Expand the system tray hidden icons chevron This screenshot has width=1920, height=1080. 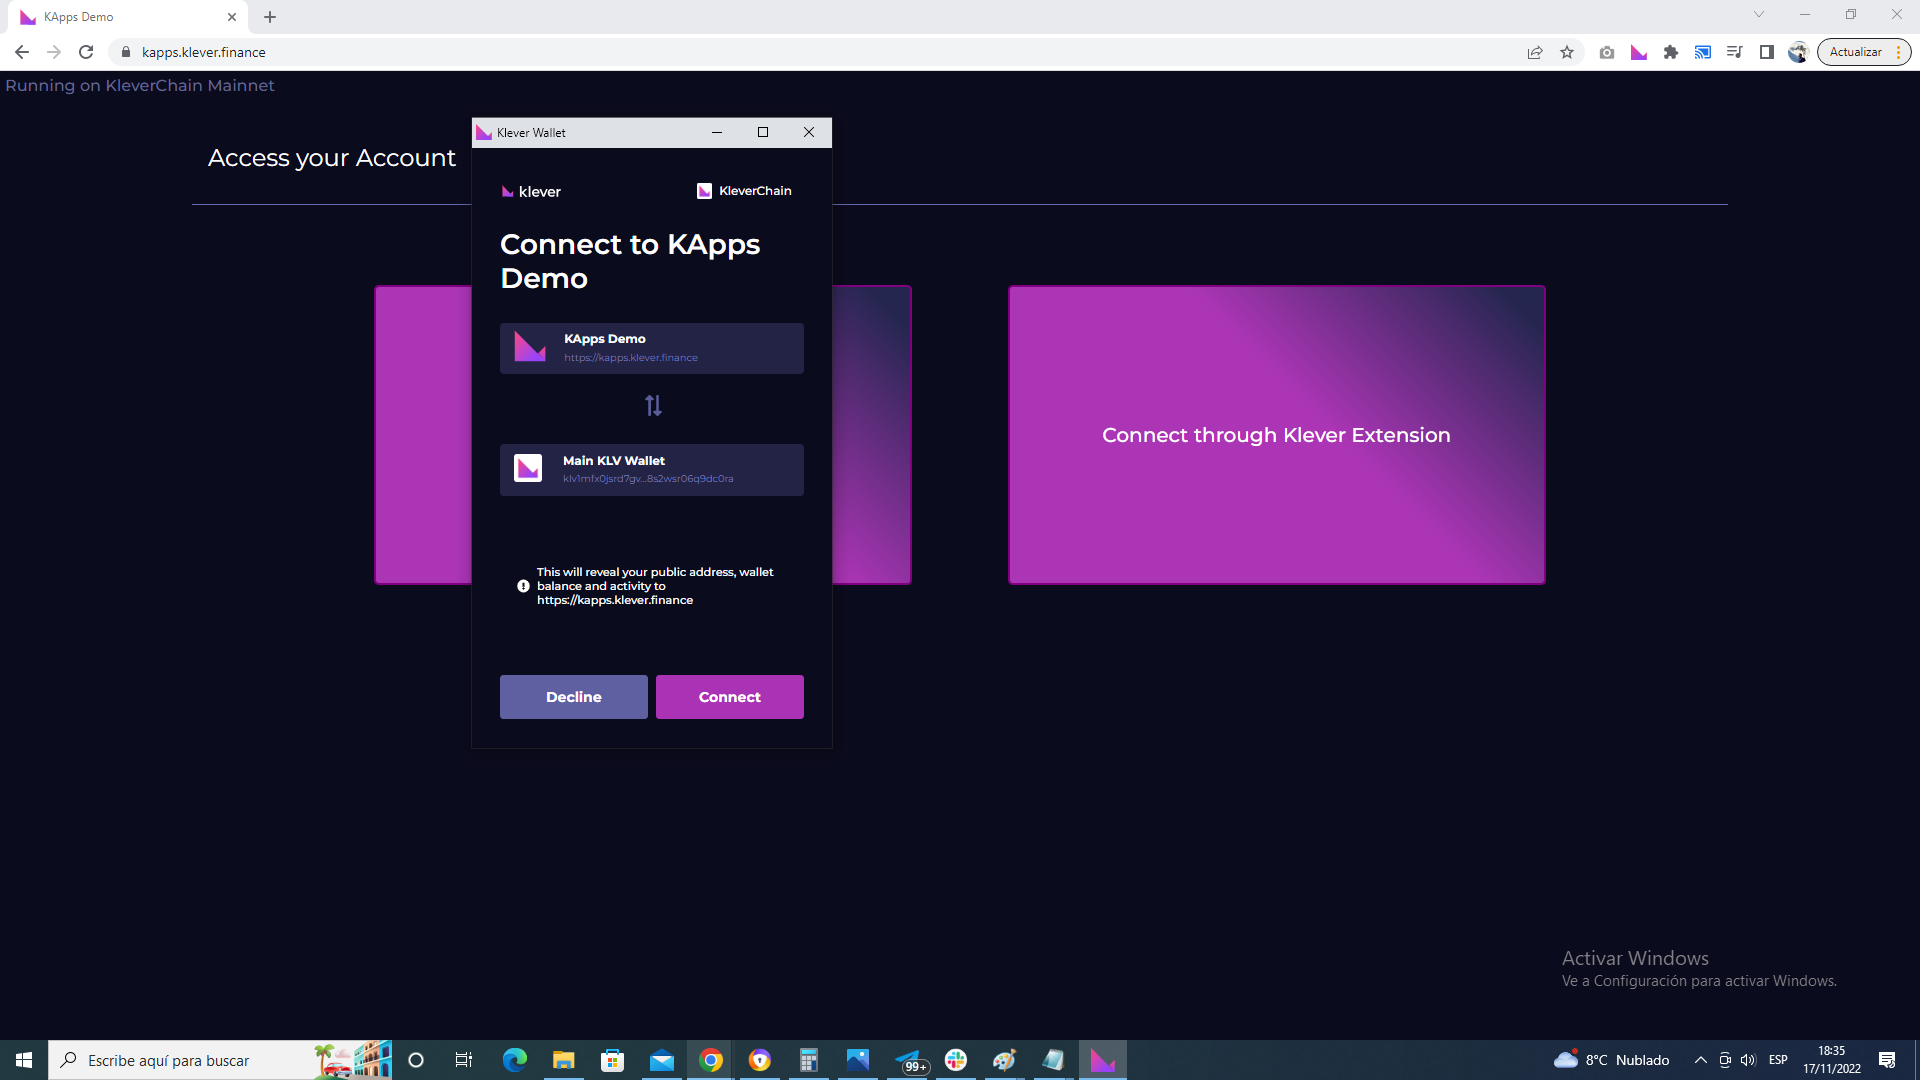(1700, 1060)
